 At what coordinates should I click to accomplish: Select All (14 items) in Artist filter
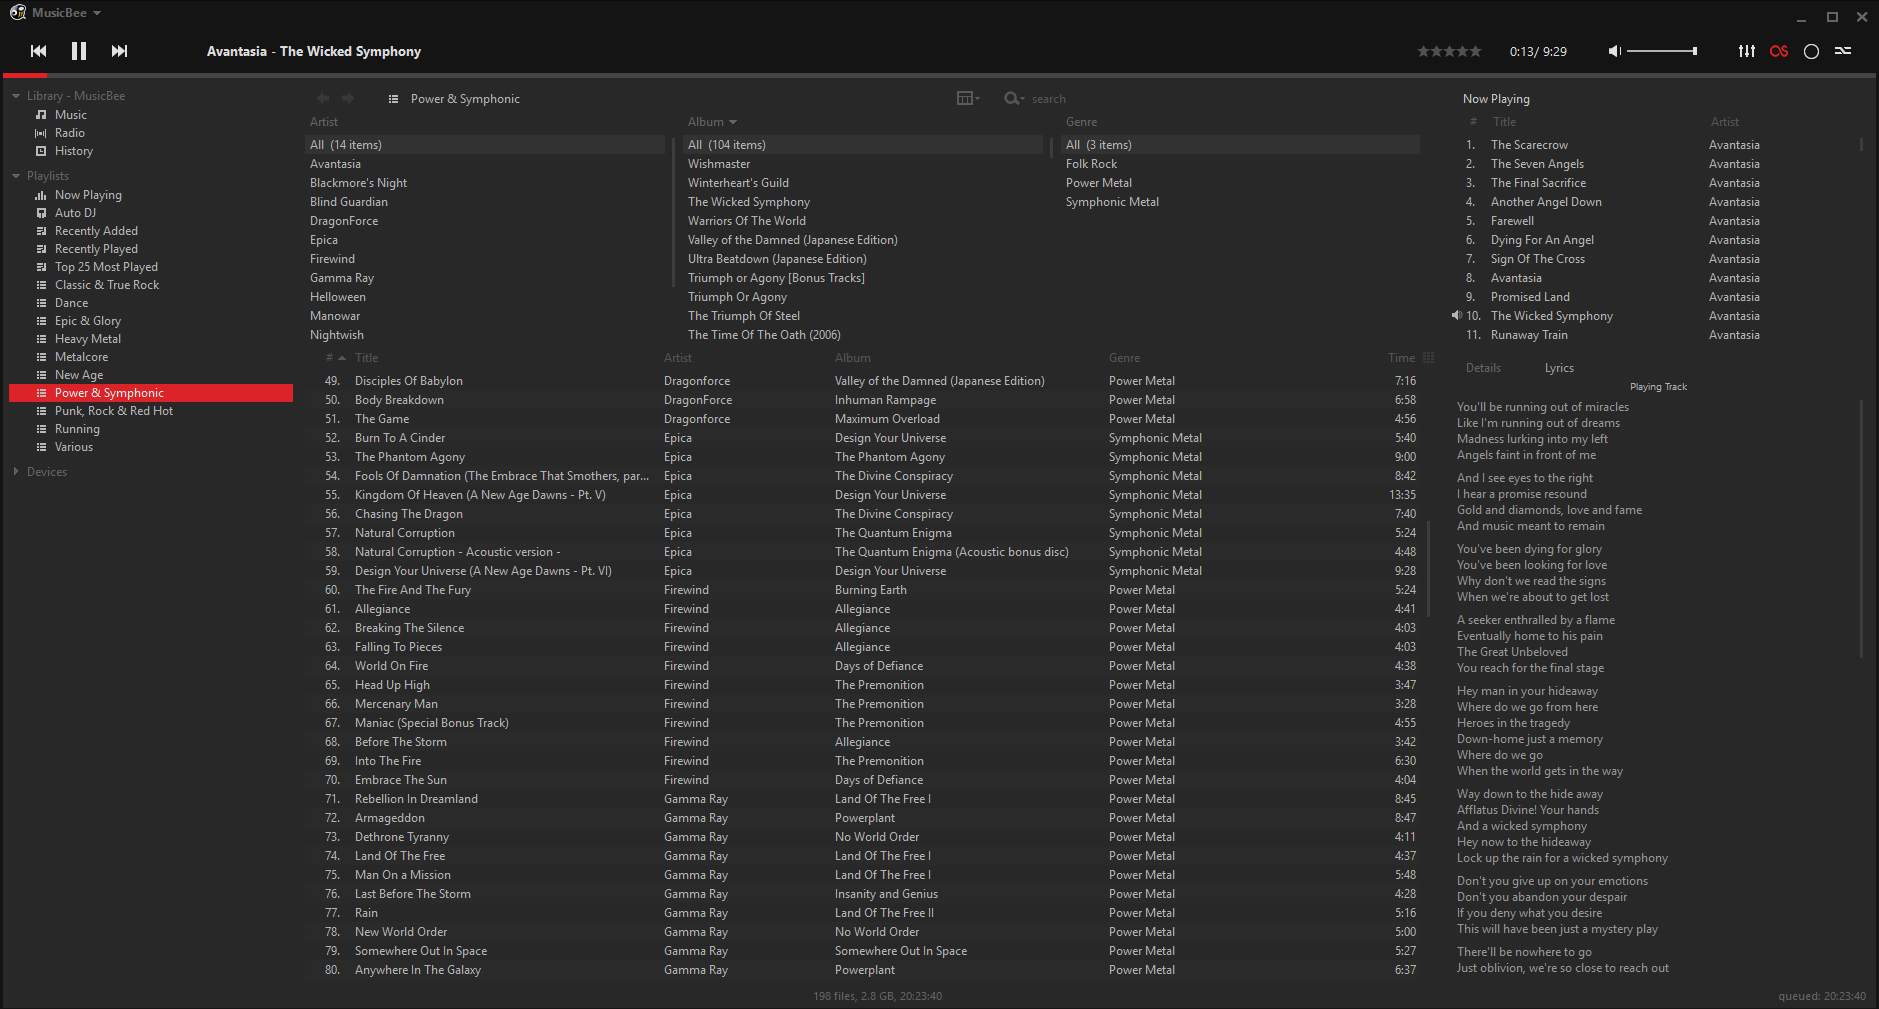point(485,145)
